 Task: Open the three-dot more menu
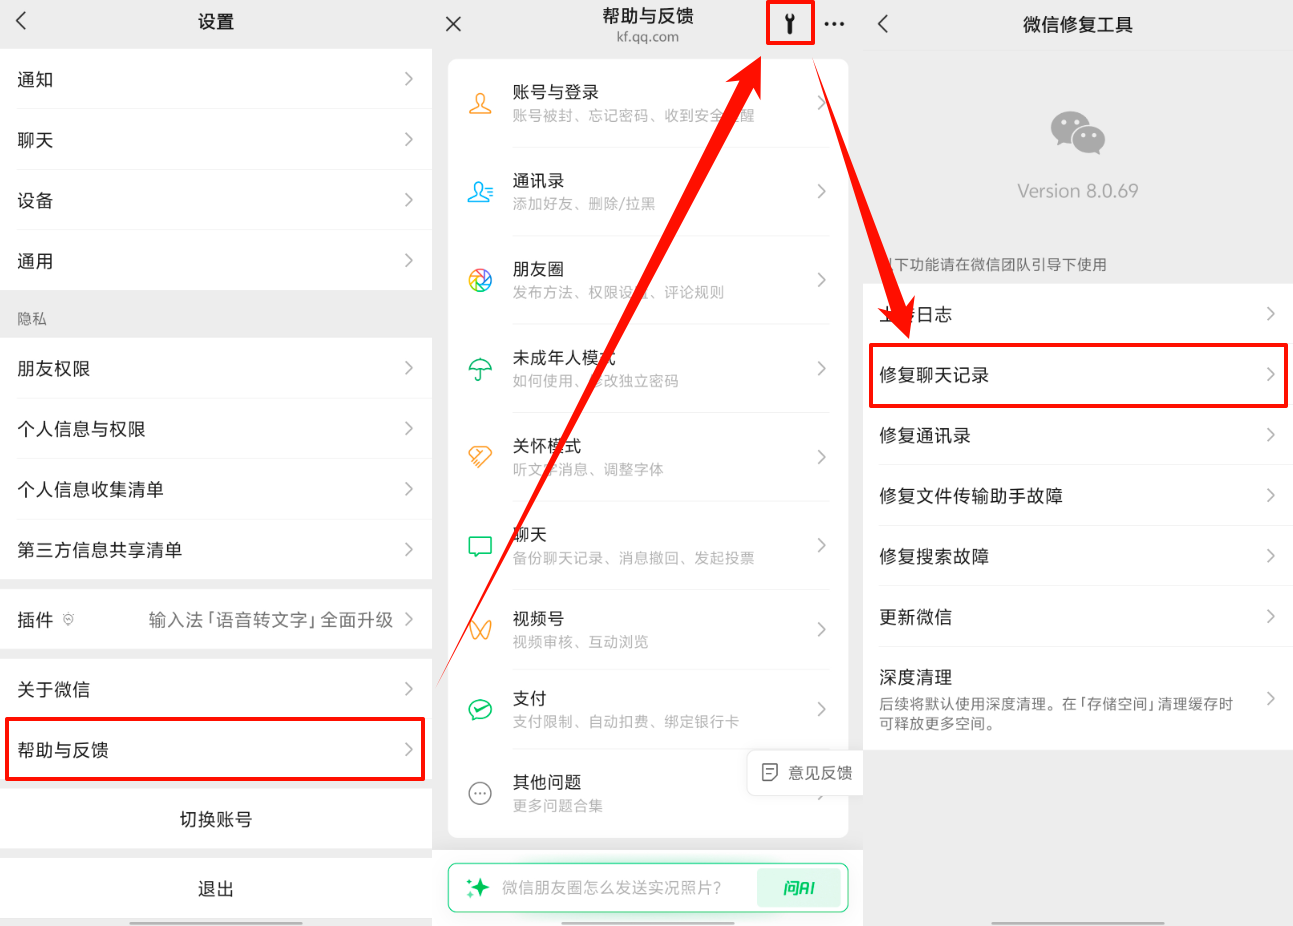pyautogui.click(x=834, y=24)
